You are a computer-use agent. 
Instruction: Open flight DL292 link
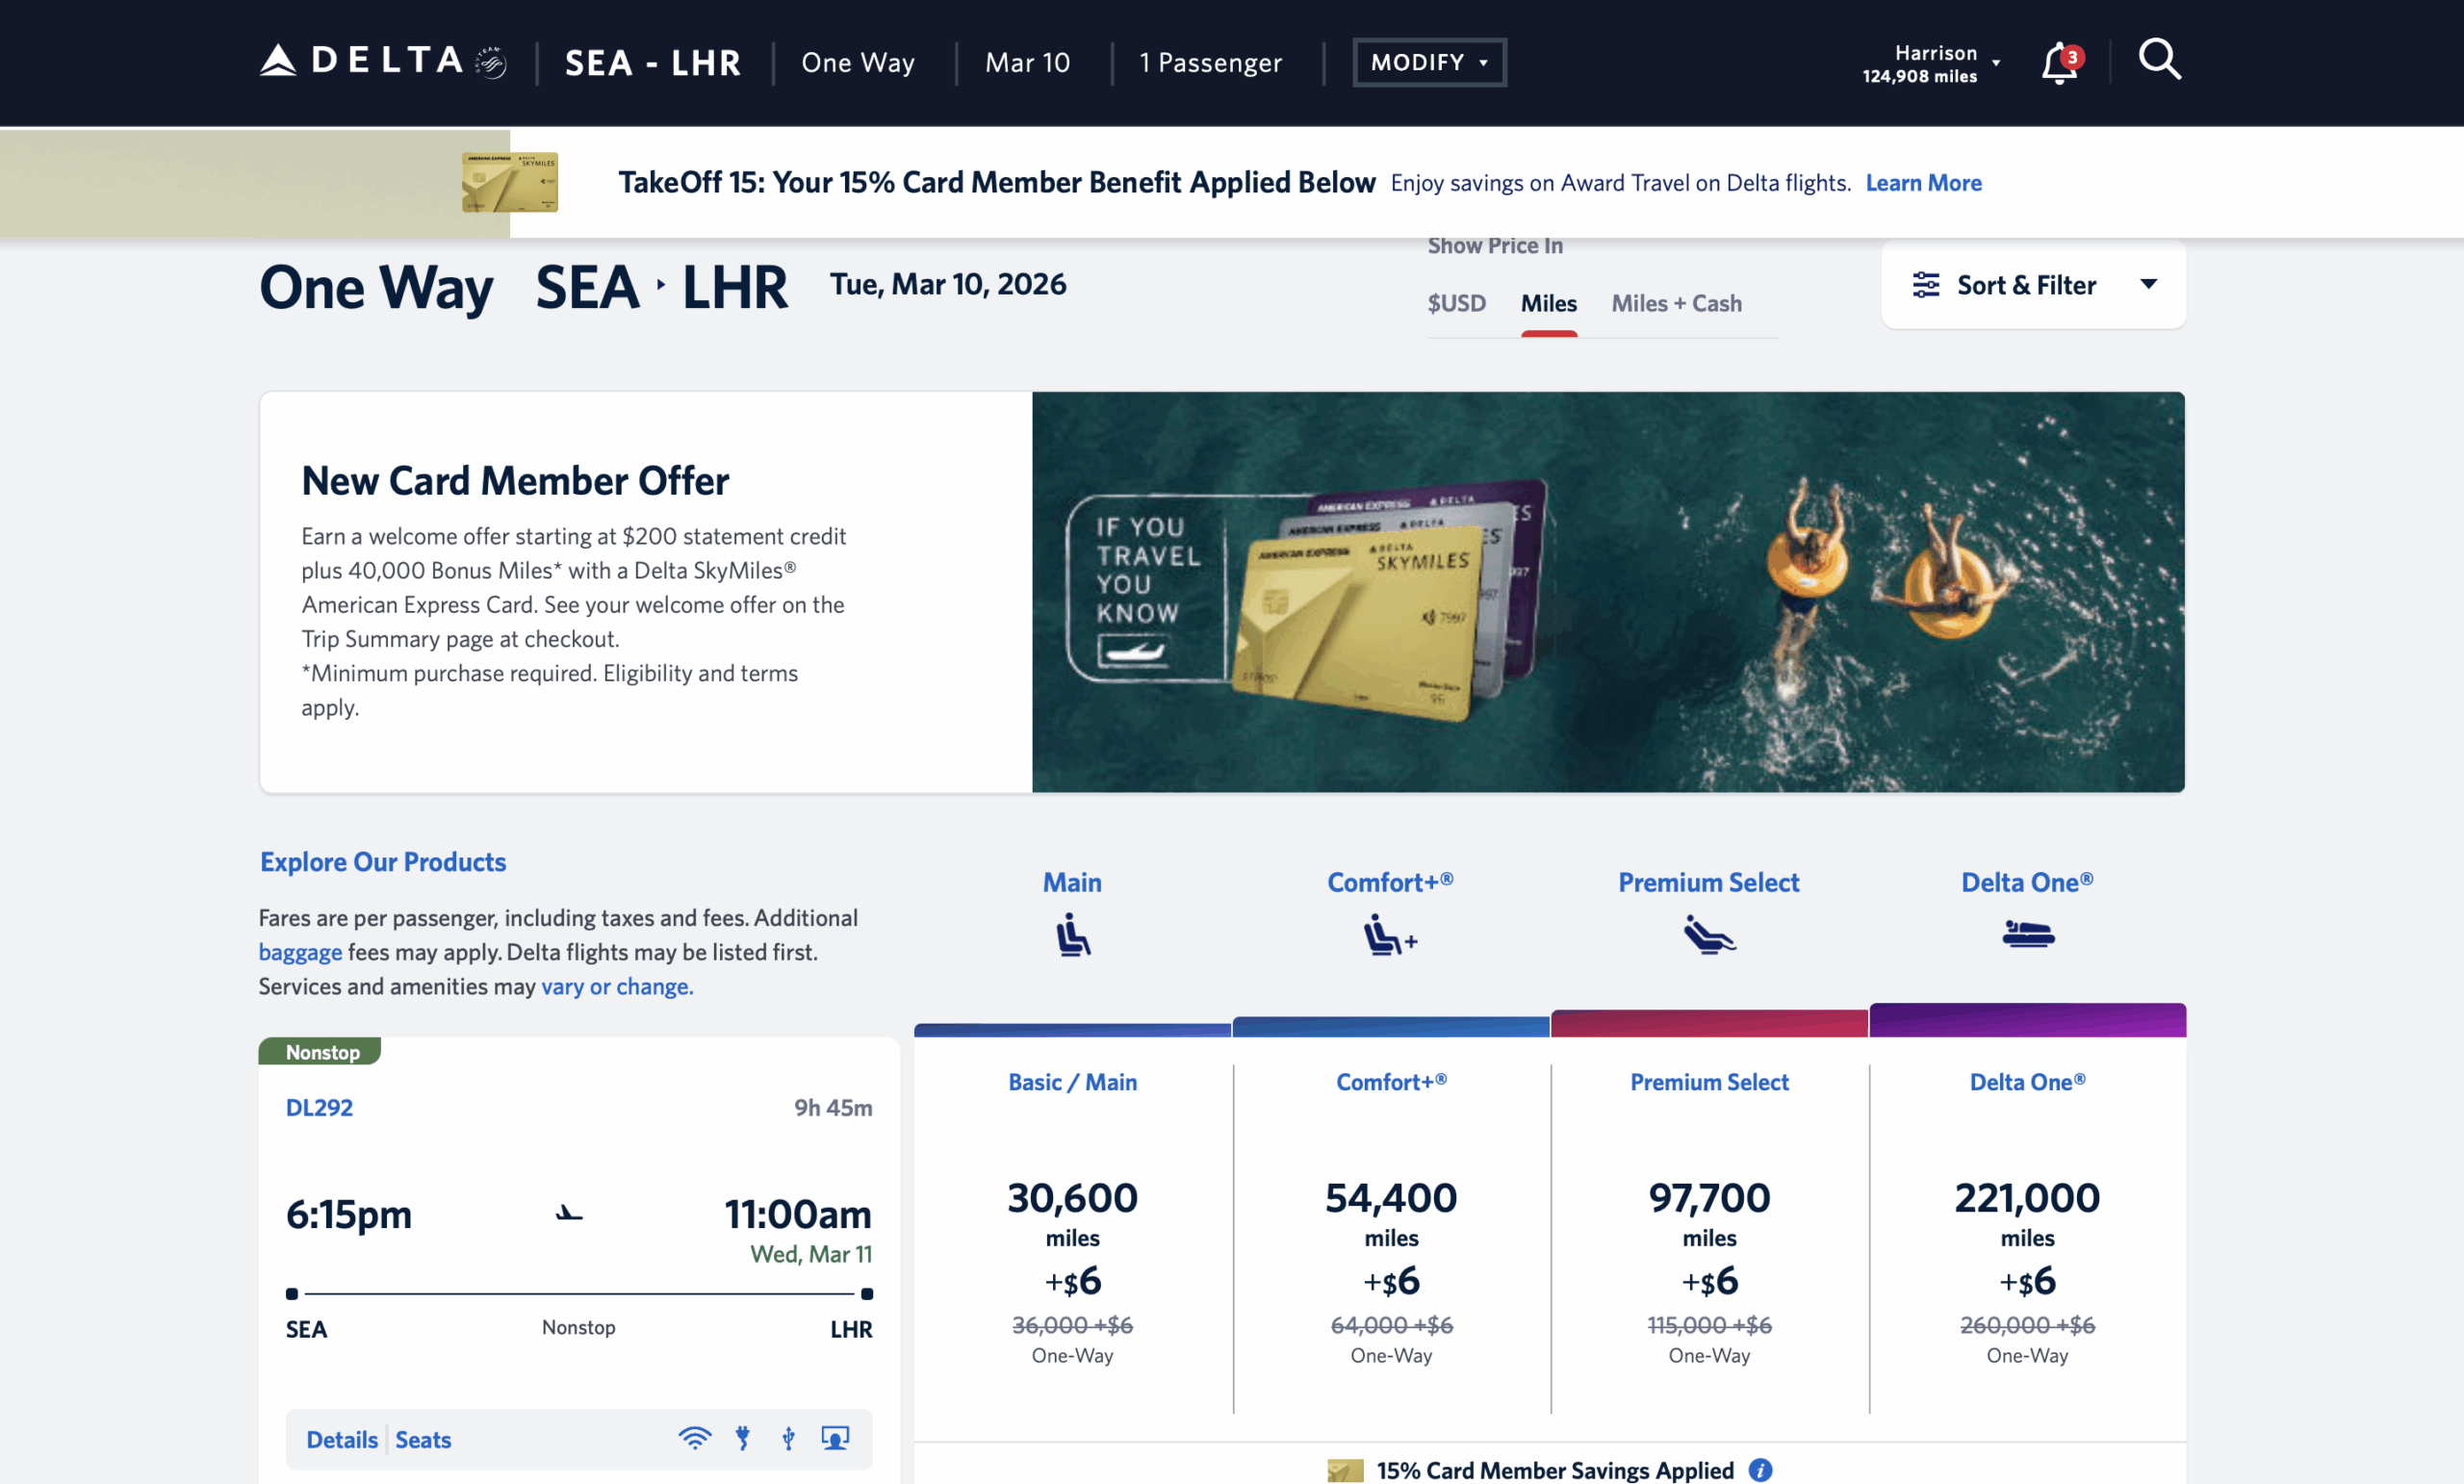point(319,1107)
